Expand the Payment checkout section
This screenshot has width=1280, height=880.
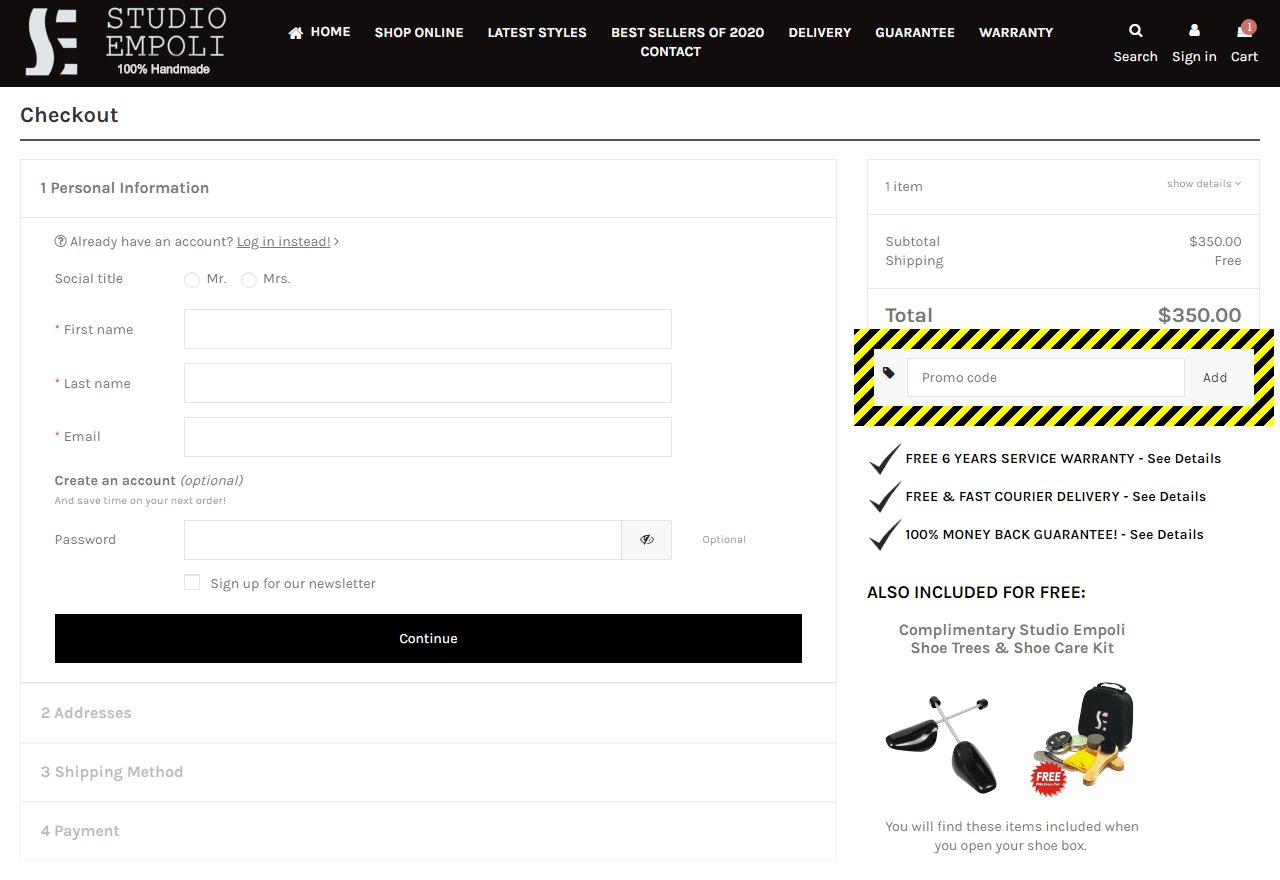[x=80, y=831]
